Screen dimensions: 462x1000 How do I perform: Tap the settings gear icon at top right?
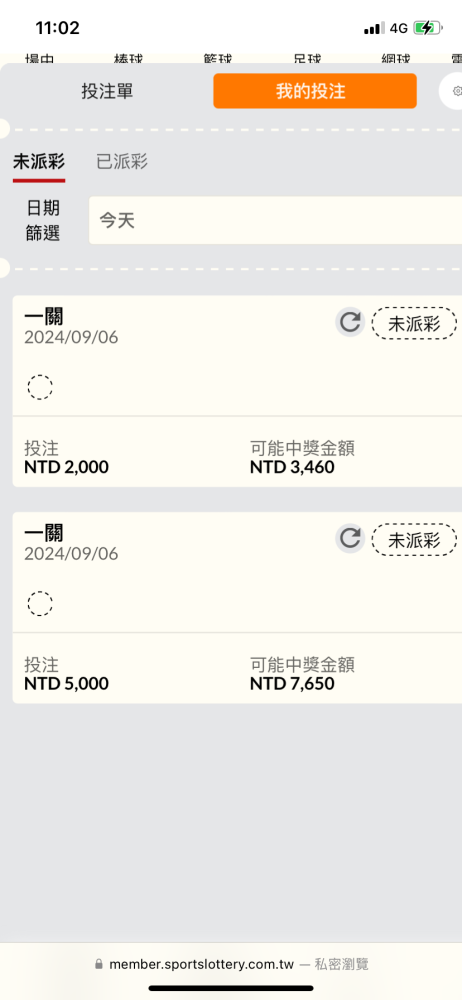(x=454, y=91)
